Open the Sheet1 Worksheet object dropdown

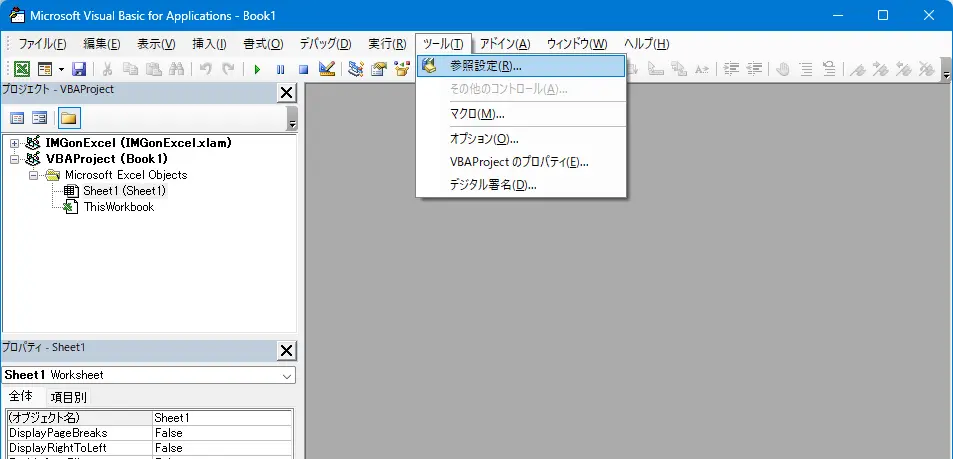tap(288, 375)
